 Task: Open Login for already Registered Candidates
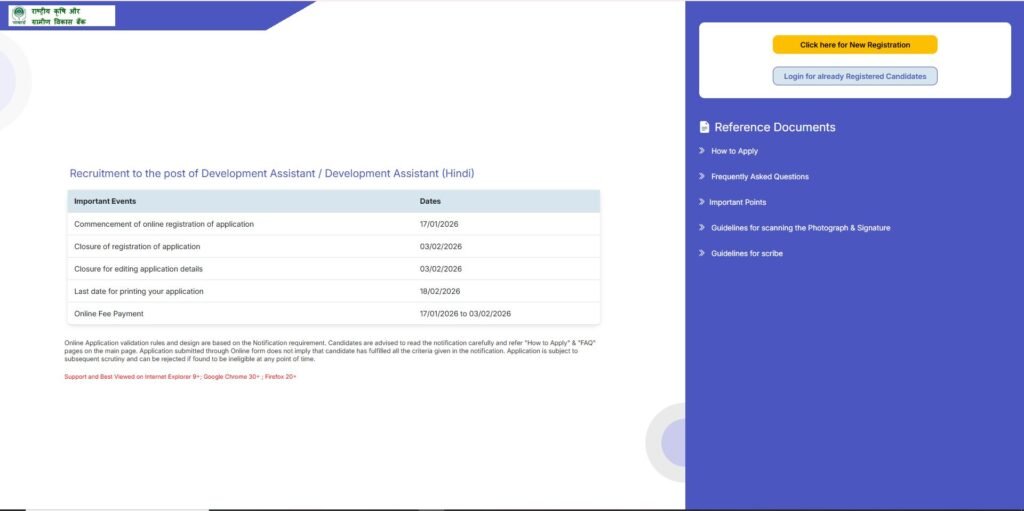[x=854, y=76]
